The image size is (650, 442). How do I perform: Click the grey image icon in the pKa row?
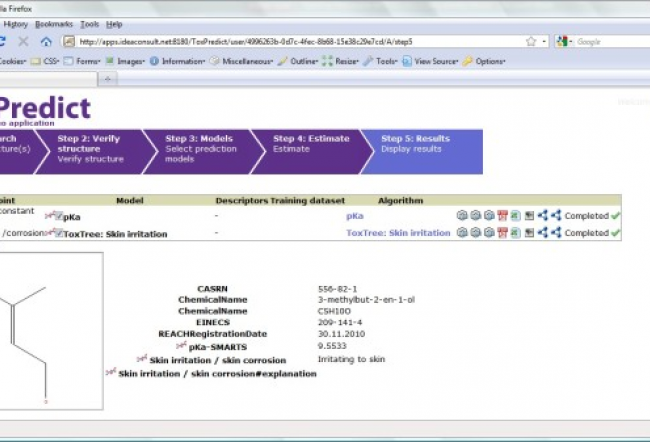coord(529,216)
